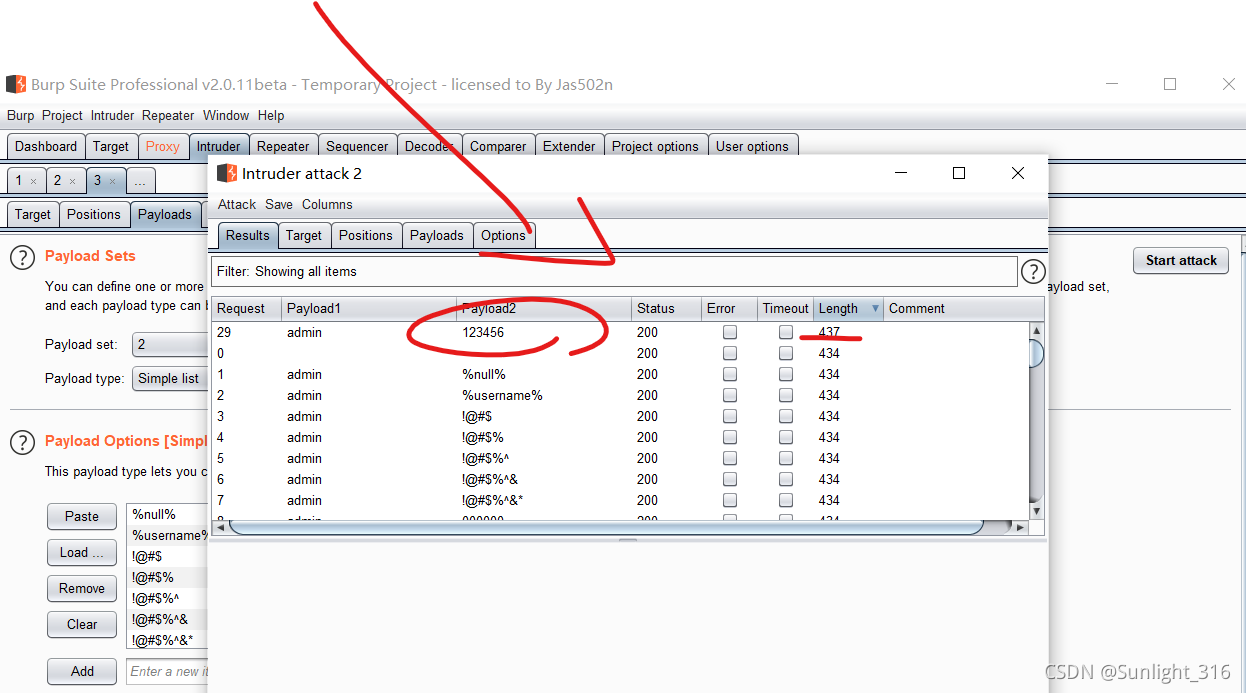1246x693 pixels.
Task: Click the results table horizontal scrollbar
Action: click(x=605, y=526)
